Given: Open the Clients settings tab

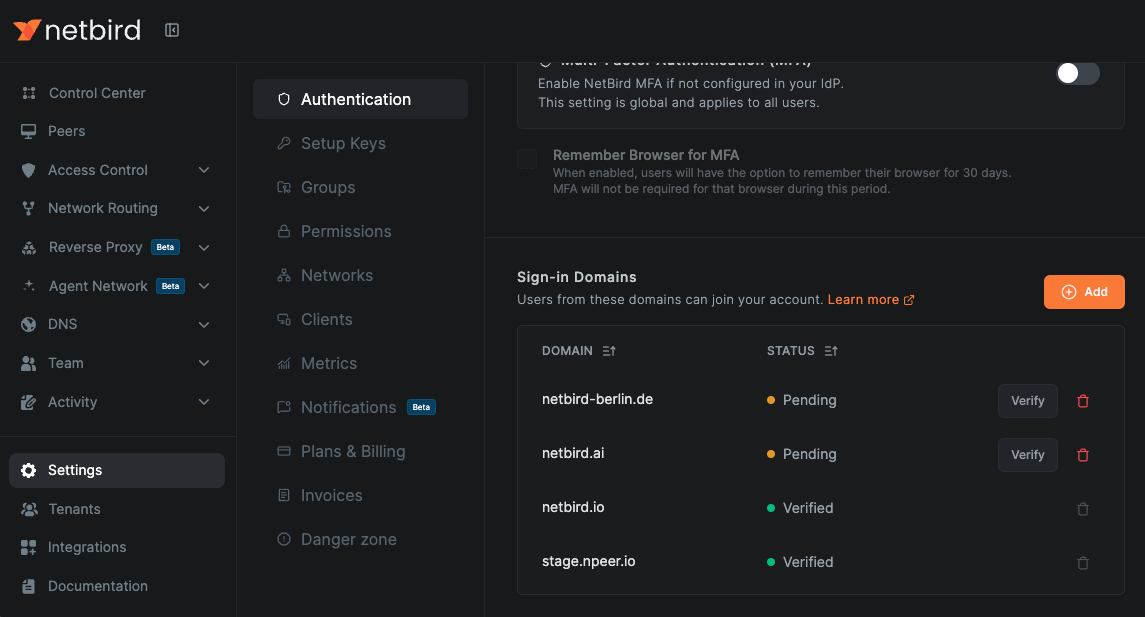Looking at the screenshot, I should coord(360,320).
